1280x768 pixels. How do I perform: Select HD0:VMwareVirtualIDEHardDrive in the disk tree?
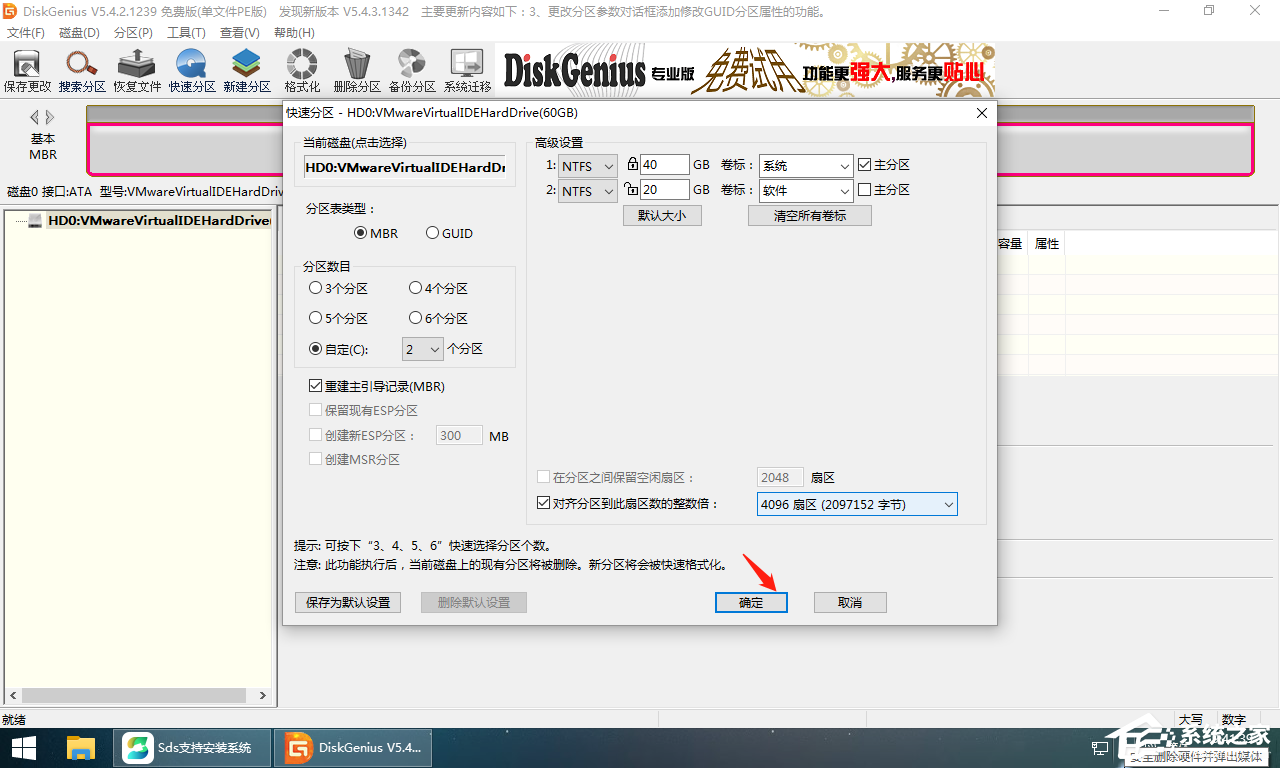160,220
